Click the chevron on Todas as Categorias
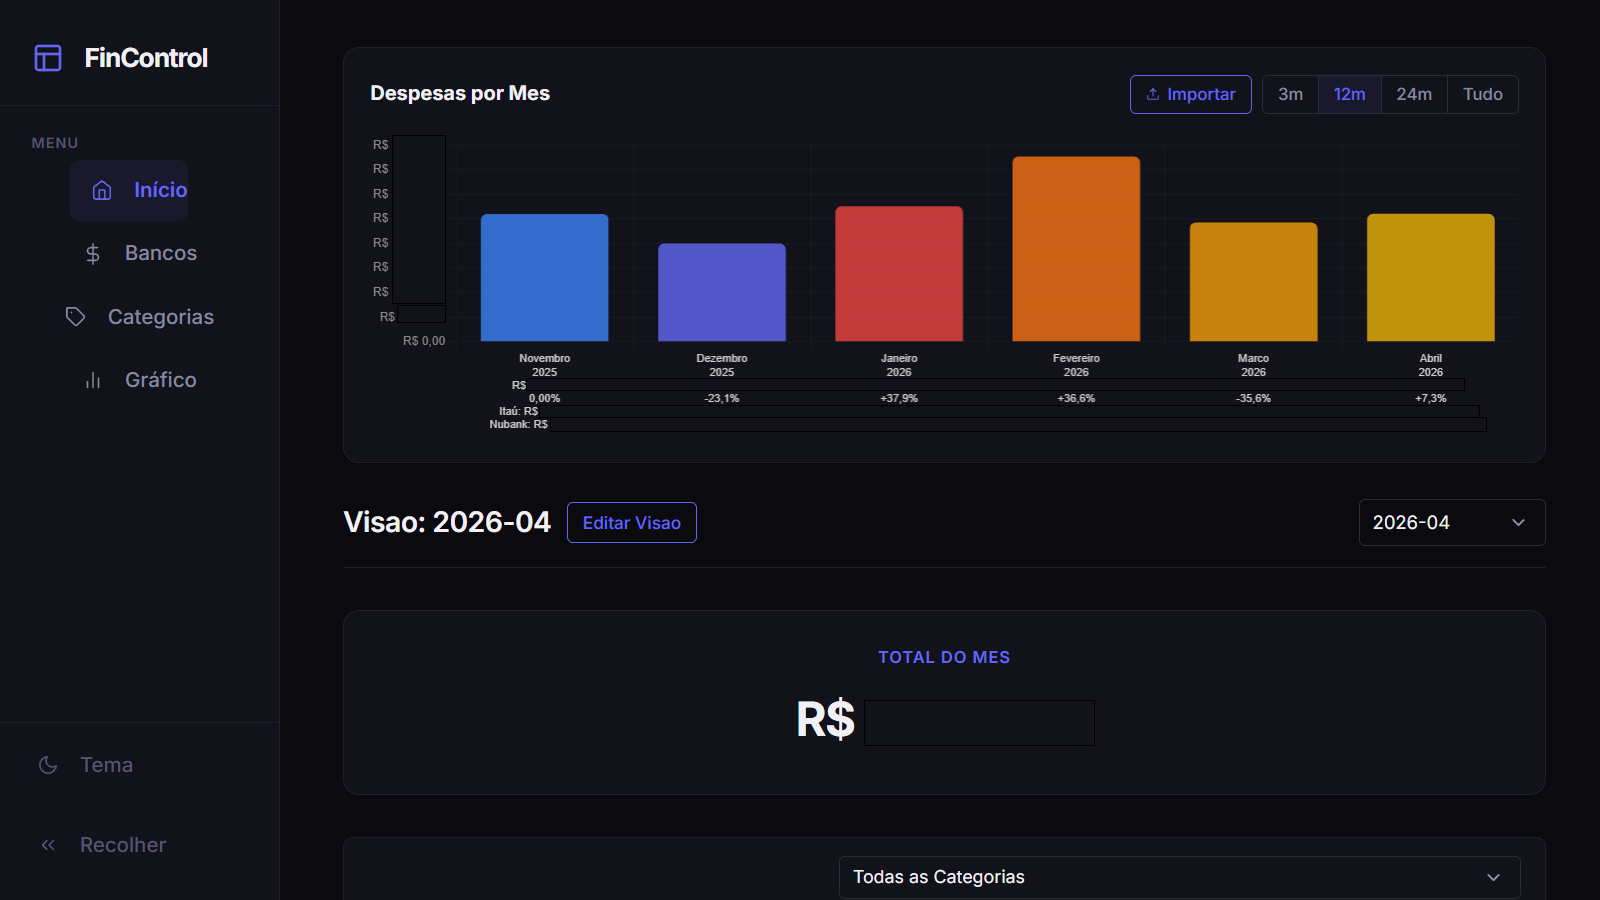Viewport: 1600px width, 900px height. [x=1493, y=877]
